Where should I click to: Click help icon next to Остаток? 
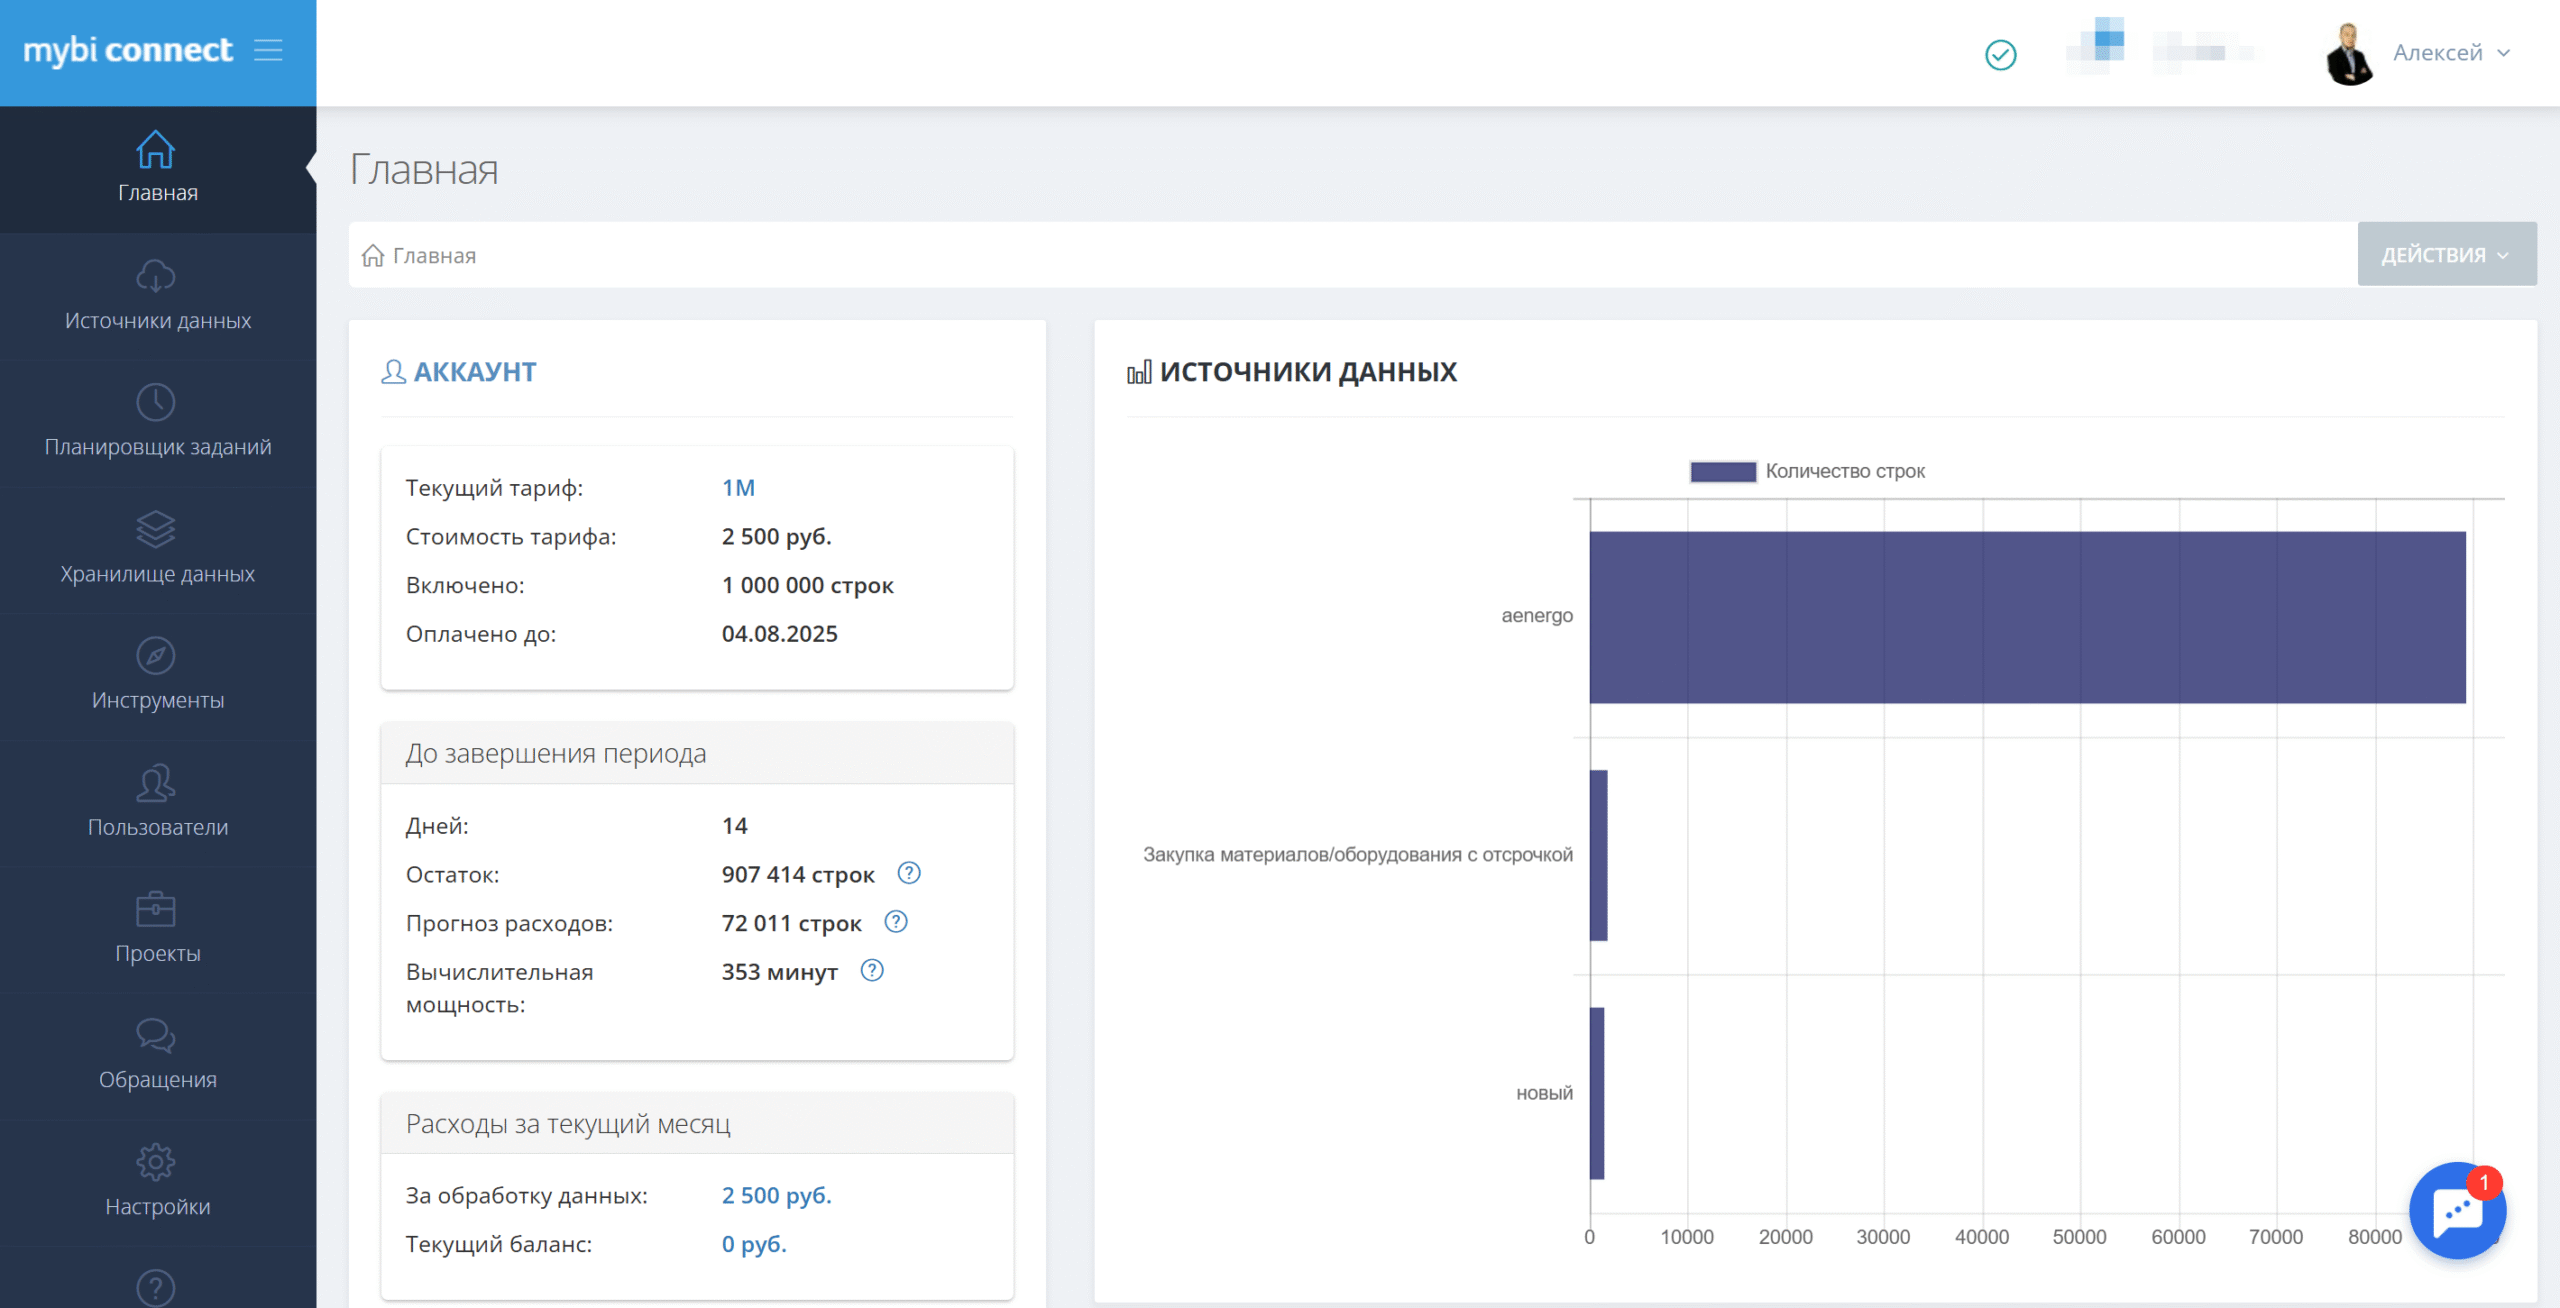pos(908,873)
